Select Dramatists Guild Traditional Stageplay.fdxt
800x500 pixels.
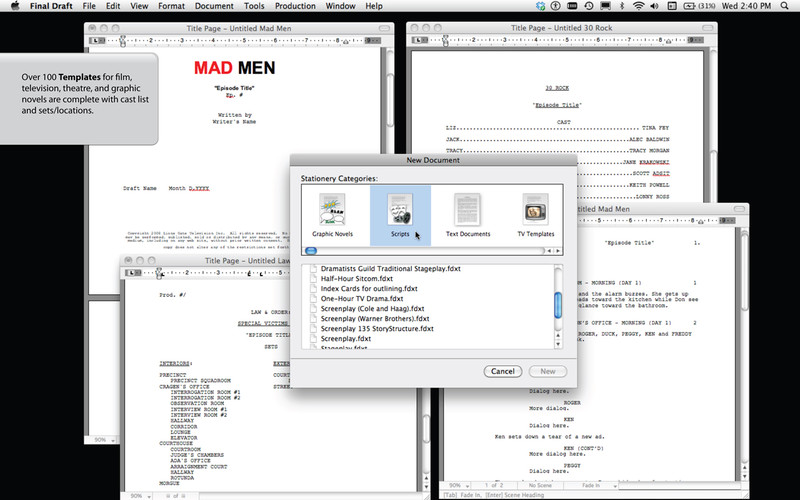(x=390, y=268)
